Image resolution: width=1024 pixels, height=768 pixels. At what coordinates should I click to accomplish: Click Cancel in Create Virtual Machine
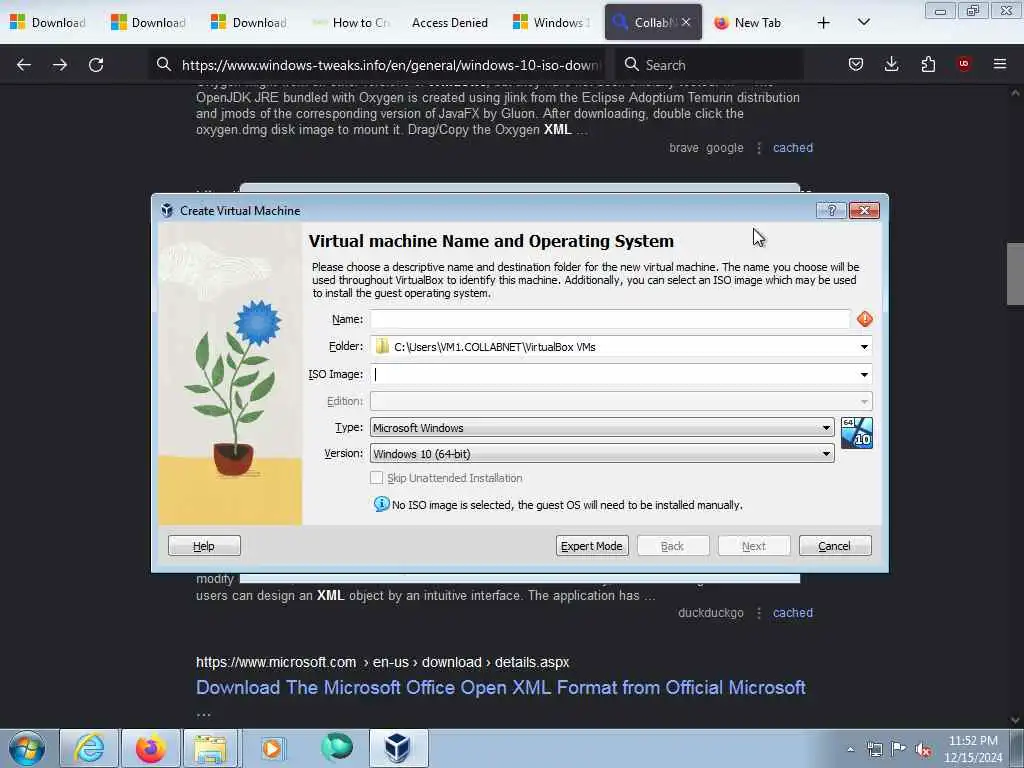835,545
